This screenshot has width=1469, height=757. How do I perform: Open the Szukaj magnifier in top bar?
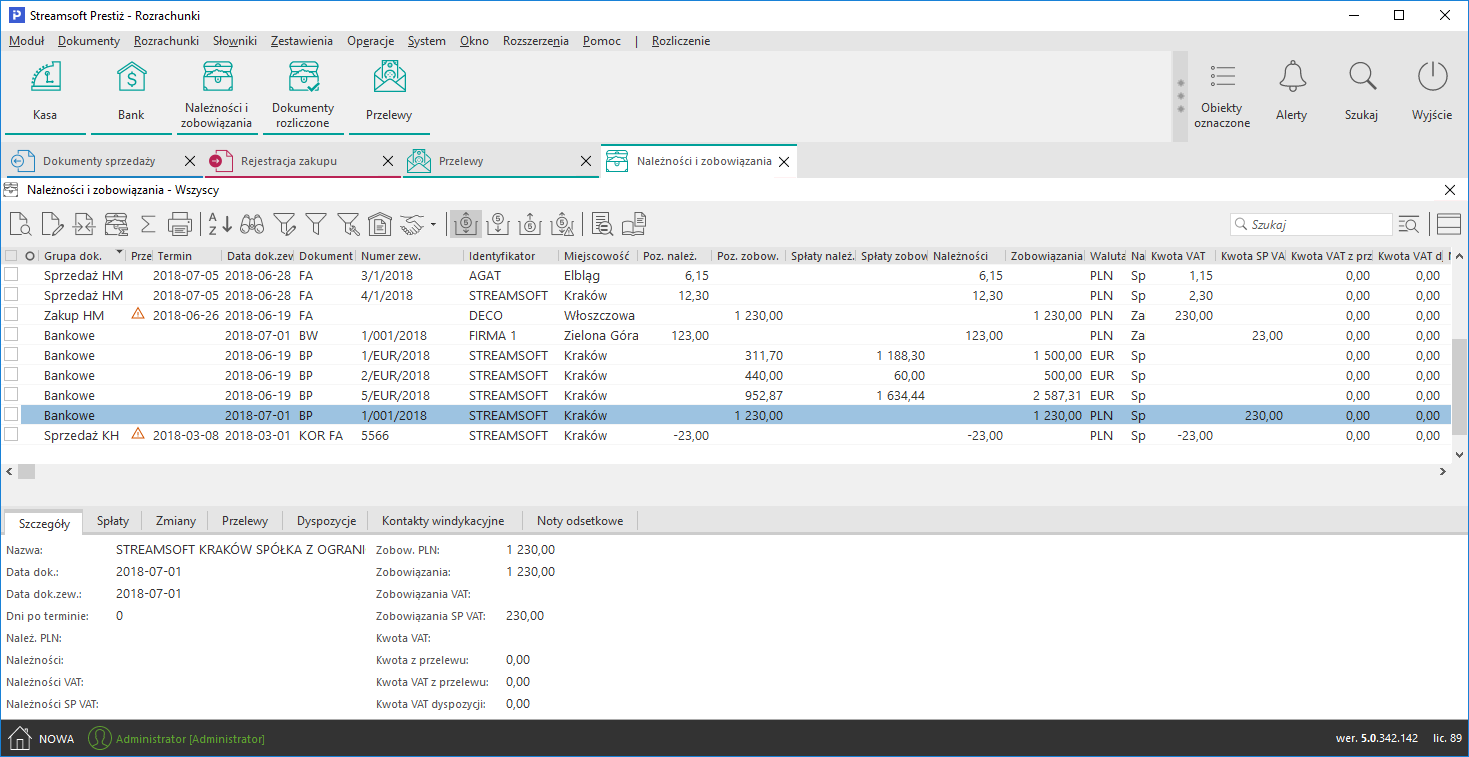coord(1362,91)
